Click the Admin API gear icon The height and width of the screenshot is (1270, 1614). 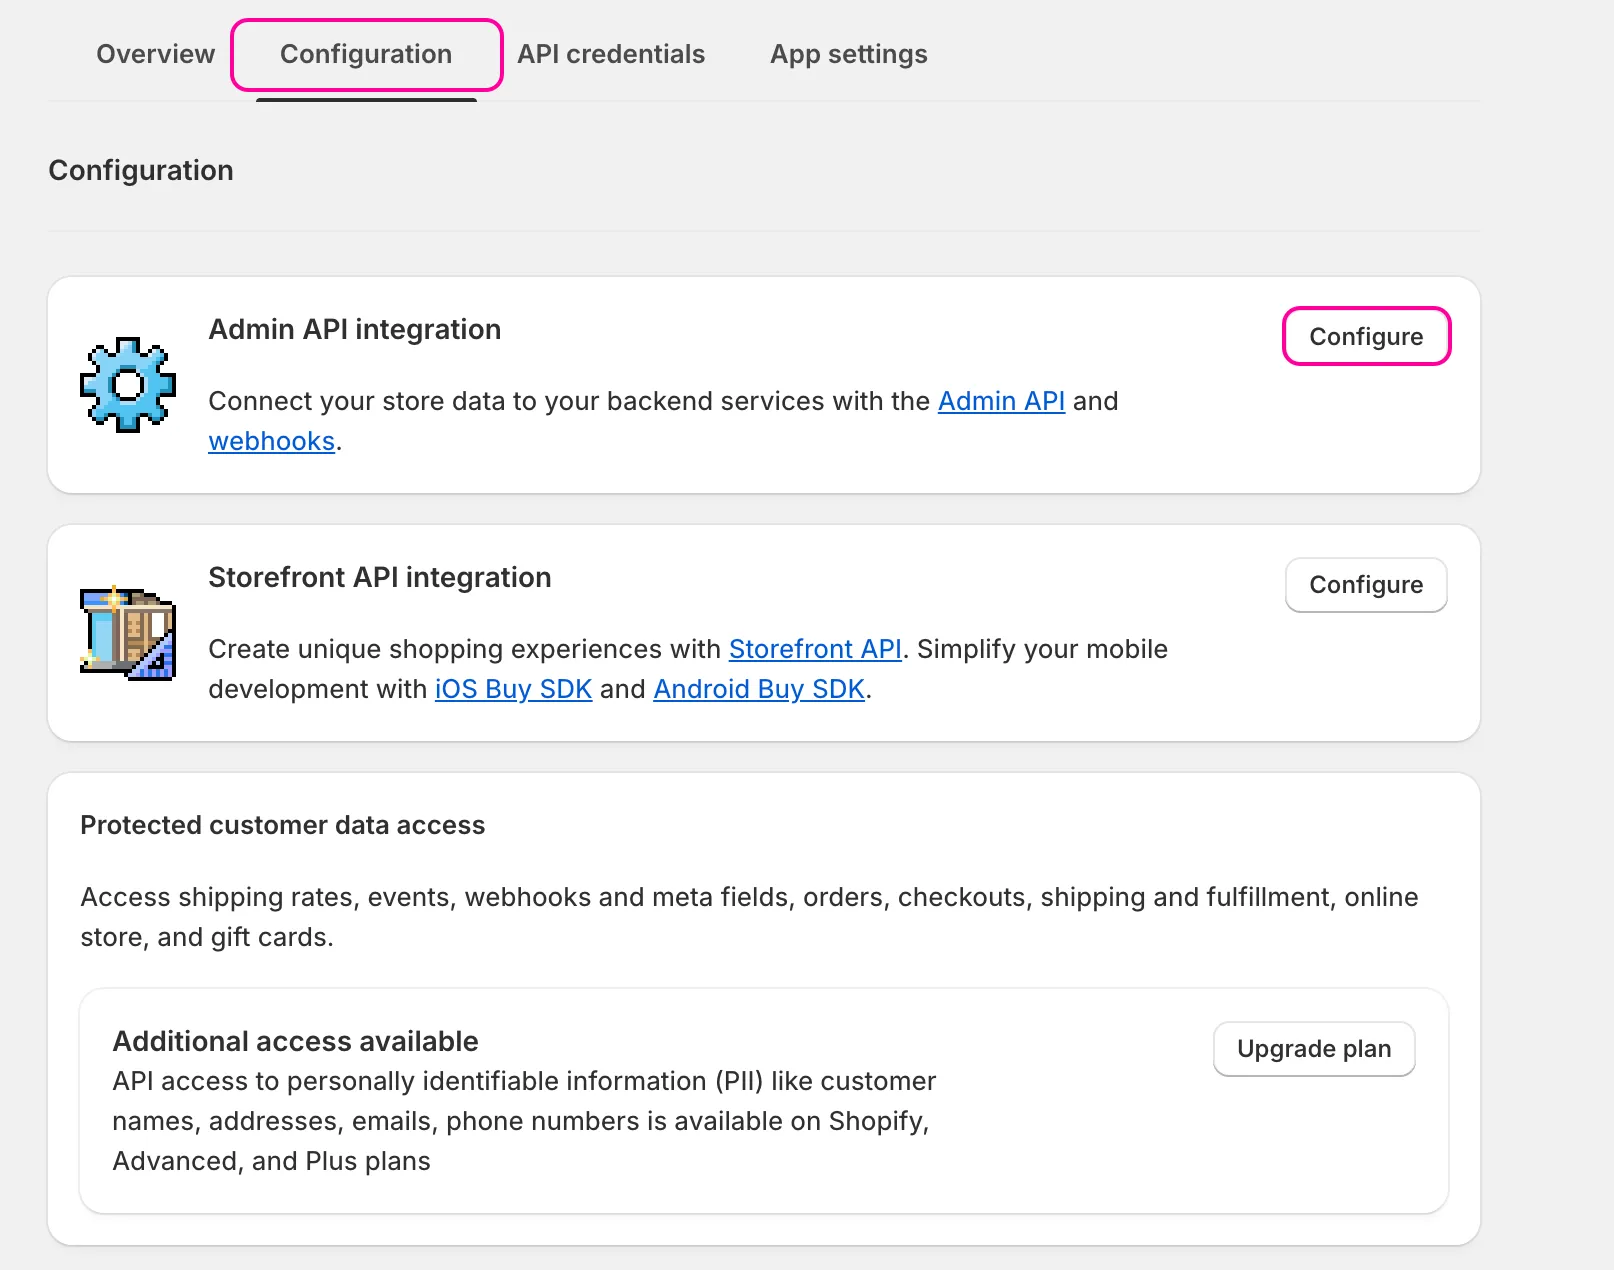pyautogui.click(x=128, y=385)
